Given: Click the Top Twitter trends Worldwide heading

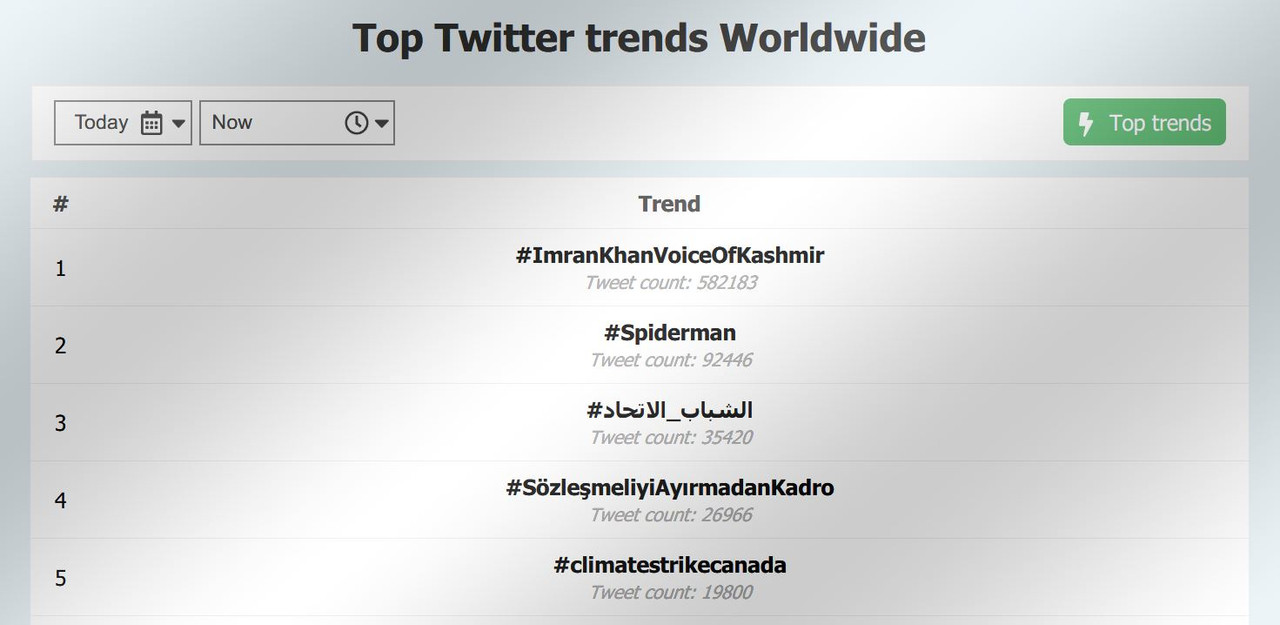Looking at the screenshot, I should point(639,38).
